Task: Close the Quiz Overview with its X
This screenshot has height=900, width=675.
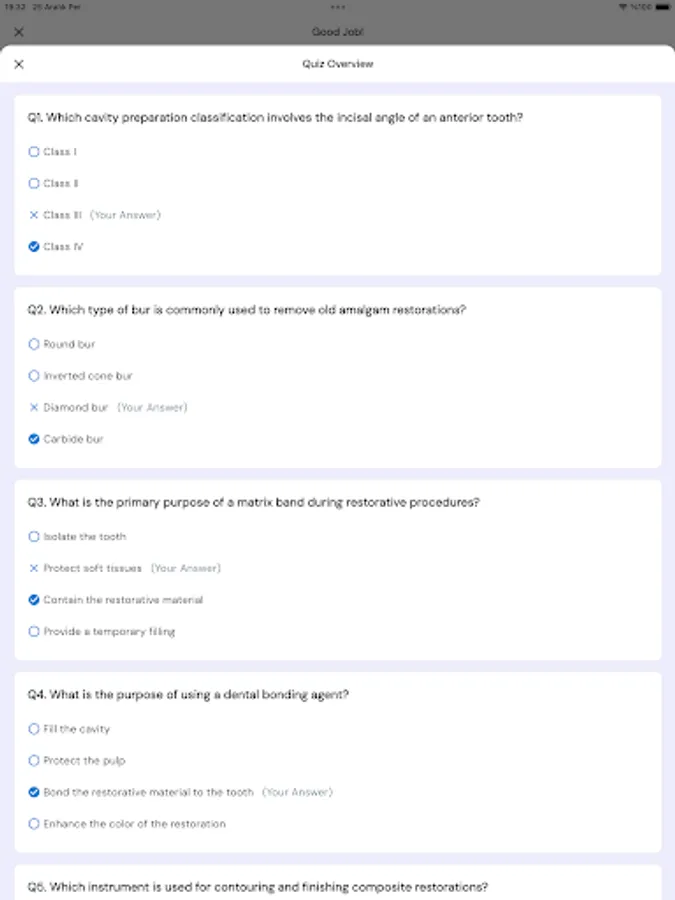Action: click(x=19, y=63)
